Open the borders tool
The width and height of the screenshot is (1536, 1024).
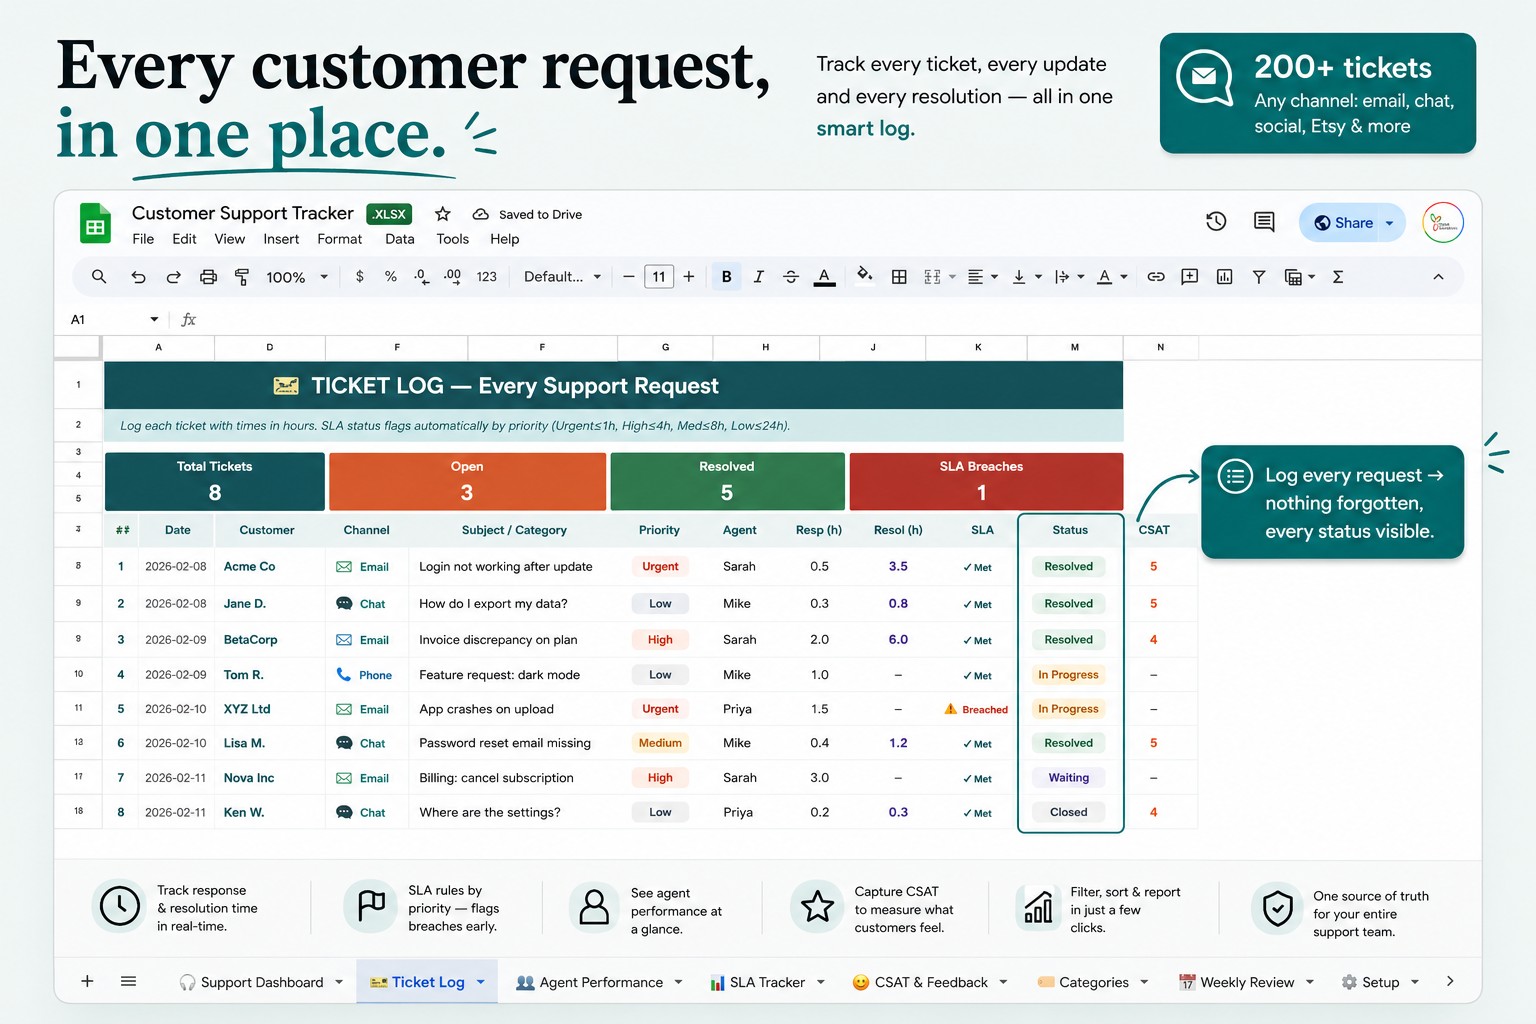(x=899, y=277)
